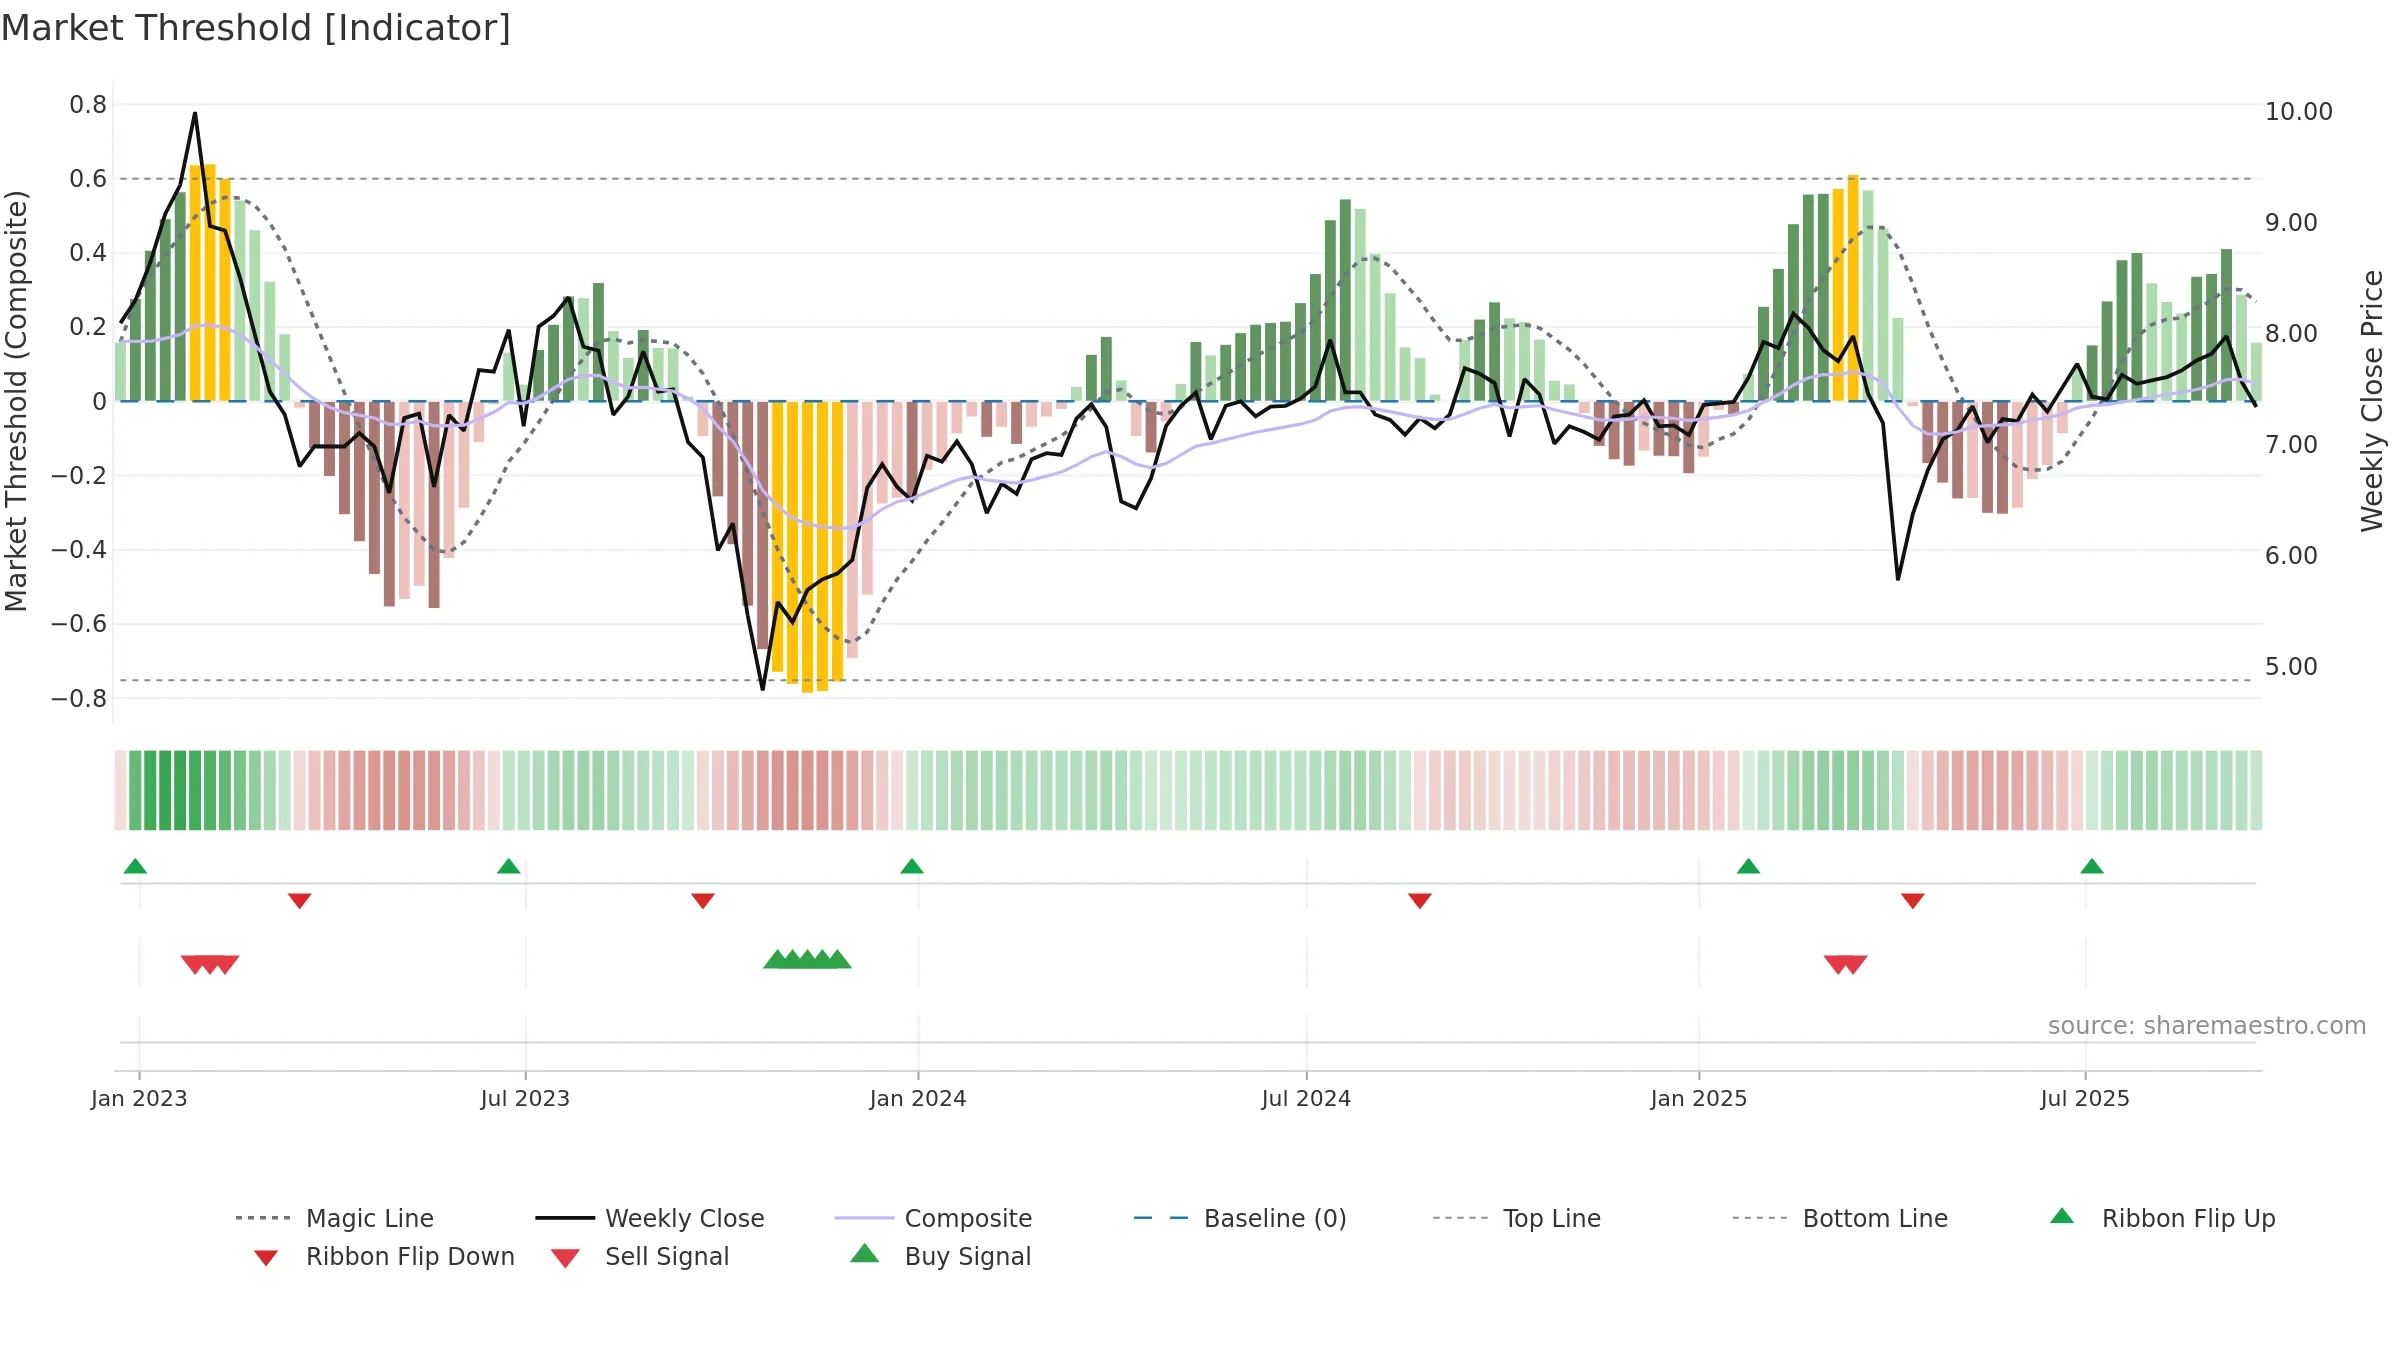2400x1350 pixels.
Task: Click the Ribbon Flip Up marker at Jan 2023
Action: coord(135,866)
